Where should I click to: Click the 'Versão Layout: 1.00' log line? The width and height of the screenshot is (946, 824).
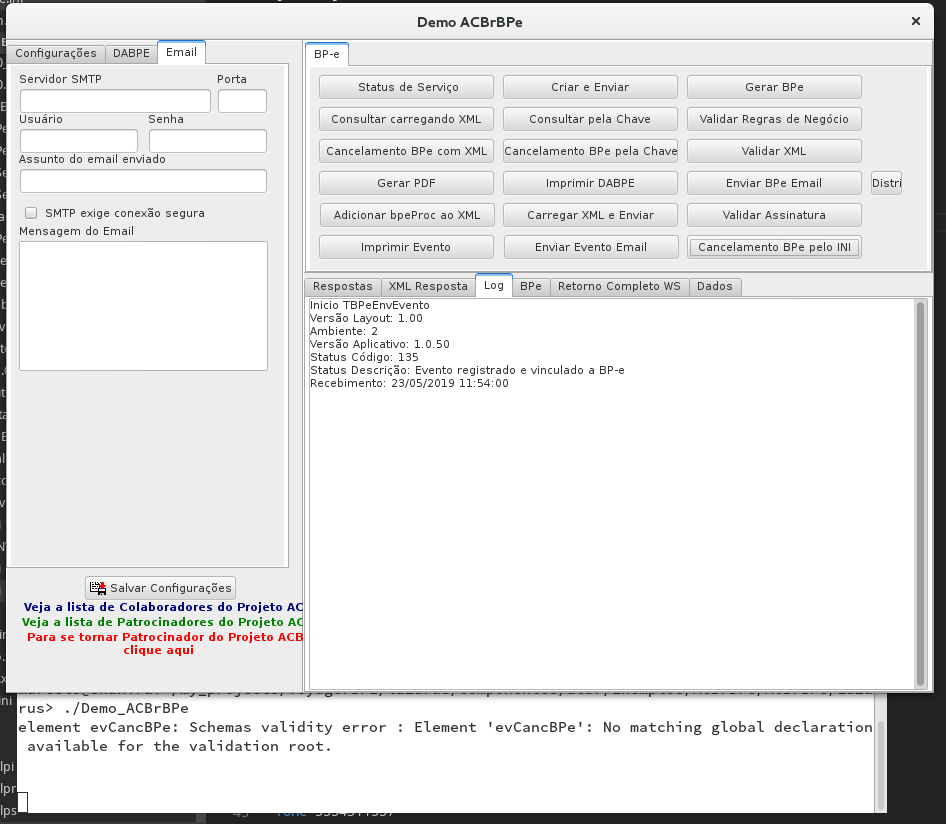point(366,319)
